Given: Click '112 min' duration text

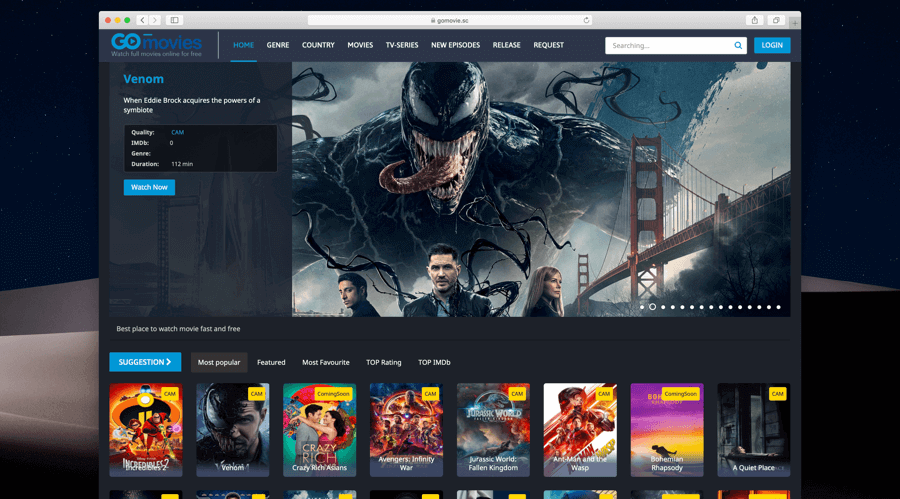Looking at the screenshot, I should tap(182, 164).
